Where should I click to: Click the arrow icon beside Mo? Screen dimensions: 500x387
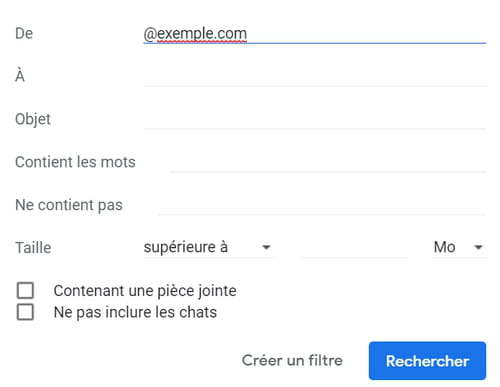click(x=478, y=247)
